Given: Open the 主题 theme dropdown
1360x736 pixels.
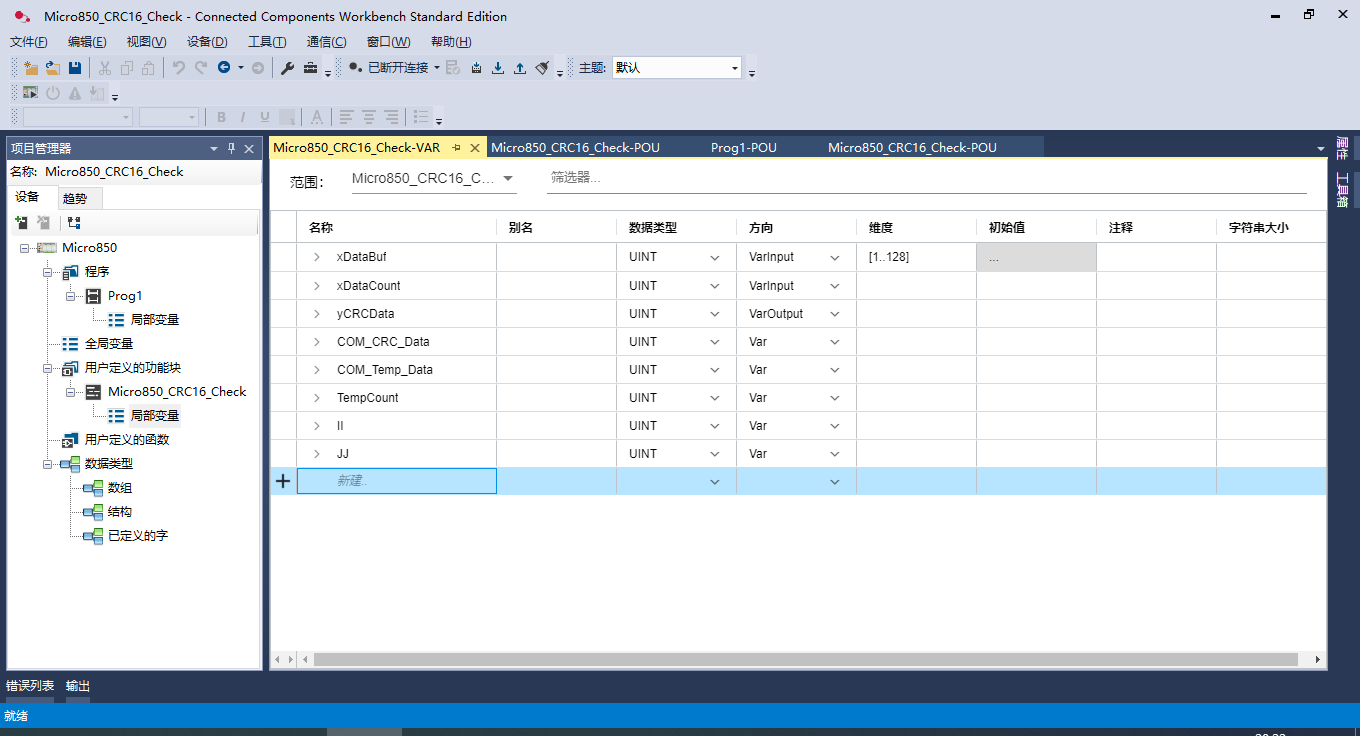Looking at the screenshot, I should tap(735, 68).
